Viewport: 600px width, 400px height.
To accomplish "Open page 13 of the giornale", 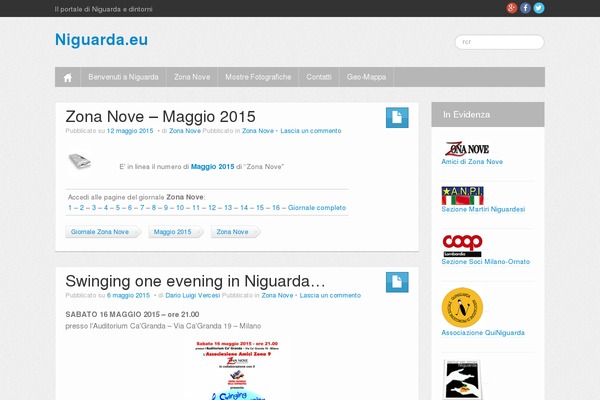I will (228, 208).
